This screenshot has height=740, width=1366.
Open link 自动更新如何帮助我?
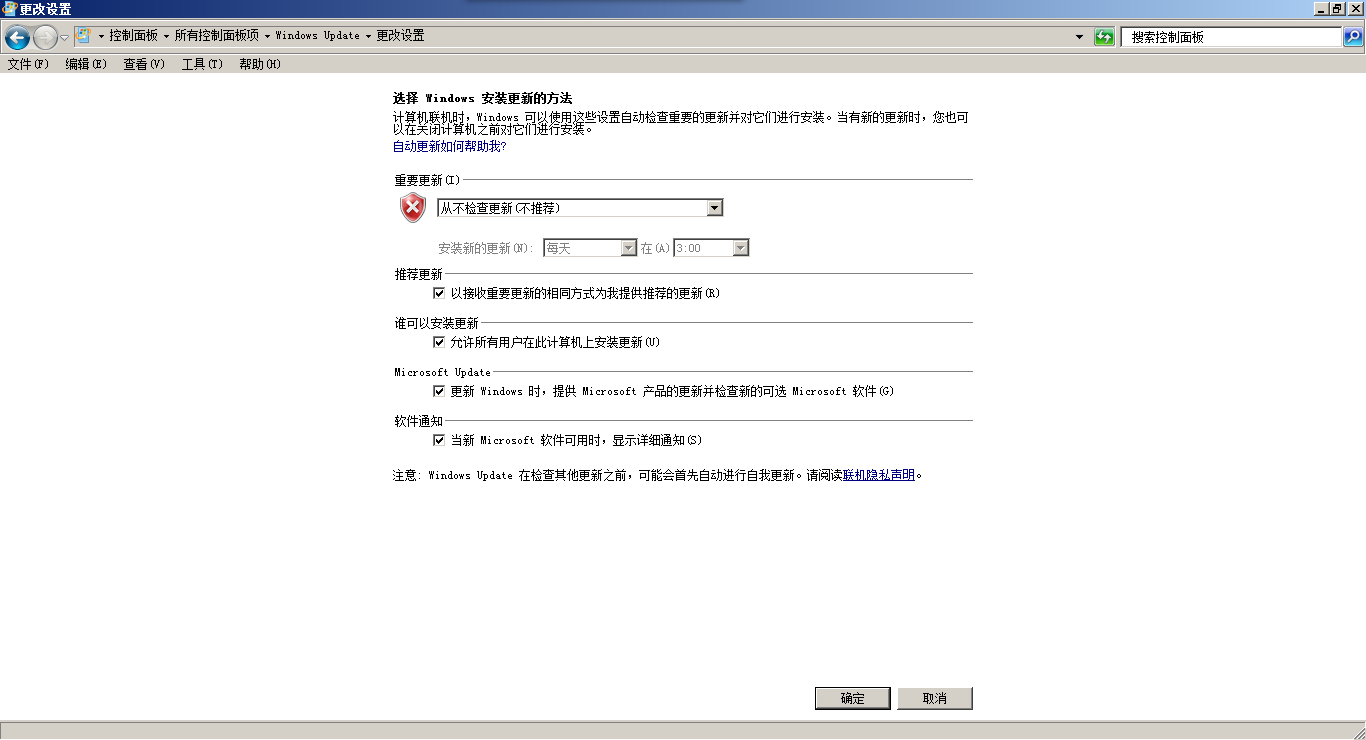click(x=450, y=146)
